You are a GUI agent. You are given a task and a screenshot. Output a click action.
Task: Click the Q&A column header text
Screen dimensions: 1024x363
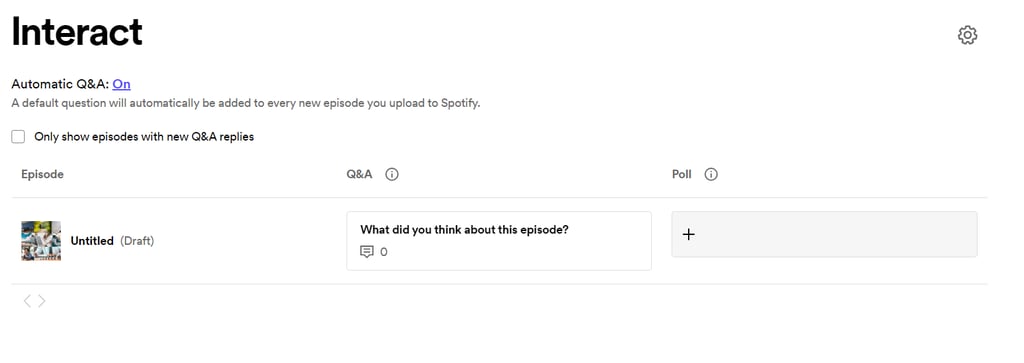click(x=360, y=174)
